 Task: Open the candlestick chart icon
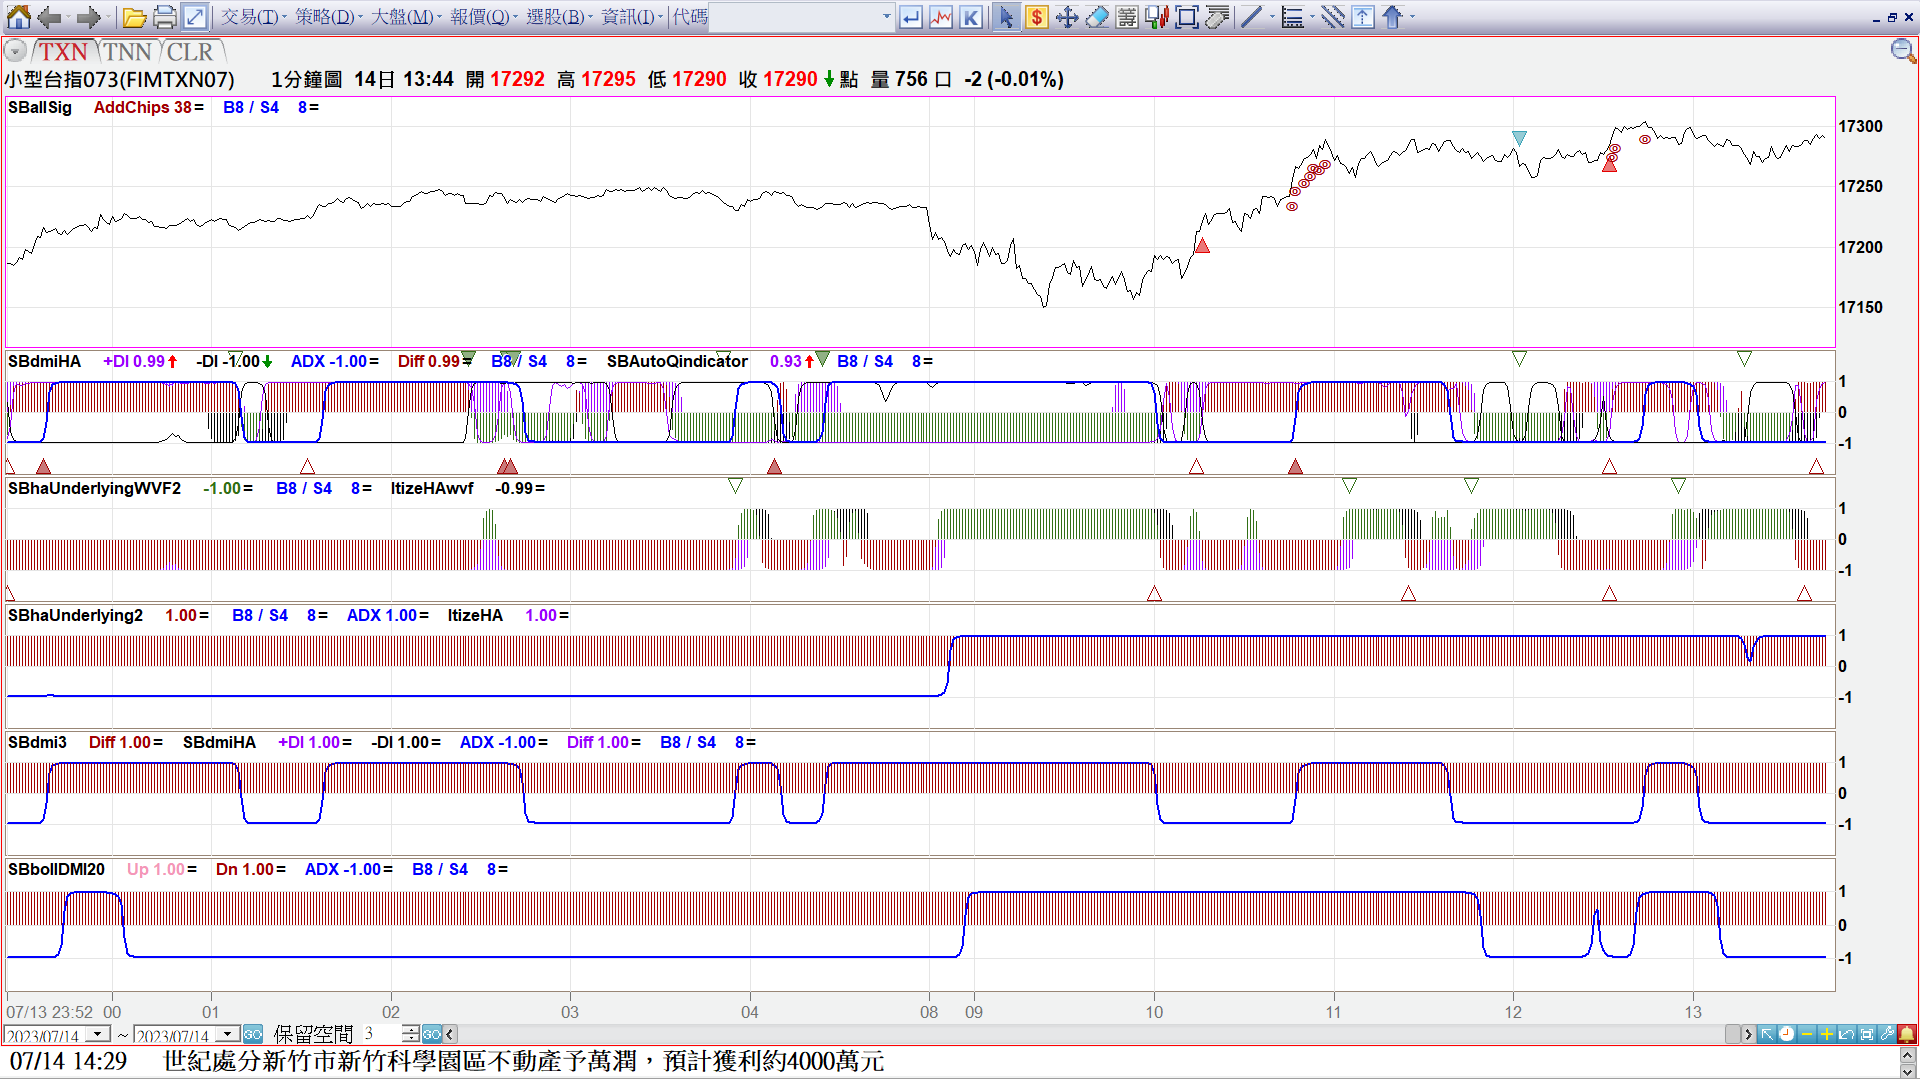click(x=1157, y=17)
